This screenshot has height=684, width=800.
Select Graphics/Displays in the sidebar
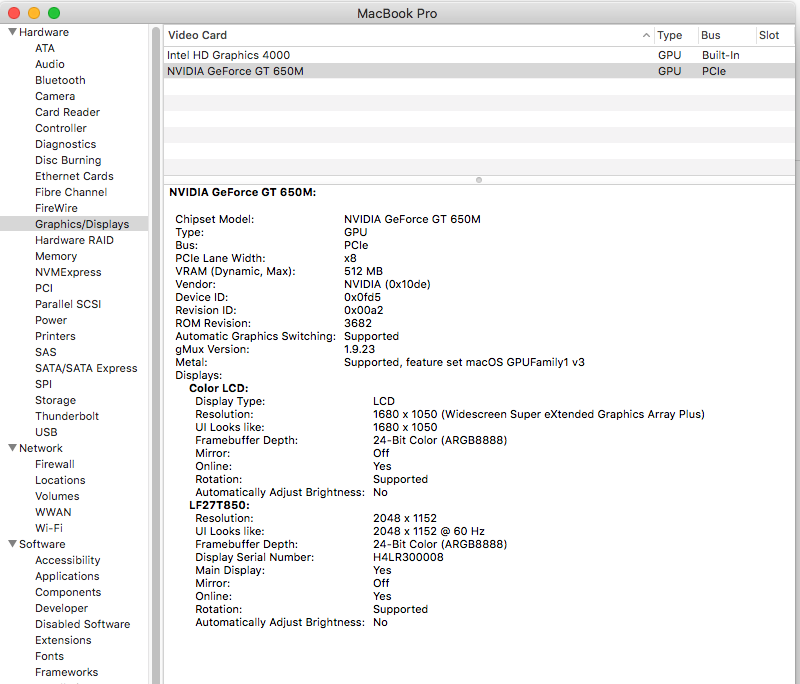pos(74,224)
